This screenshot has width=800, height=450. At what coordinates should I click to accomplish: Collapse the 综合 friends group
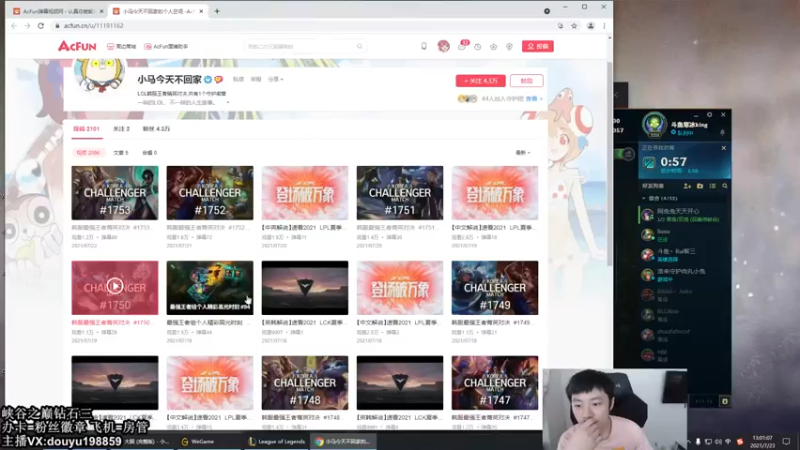pyautogui.click(x=643, y=198)
